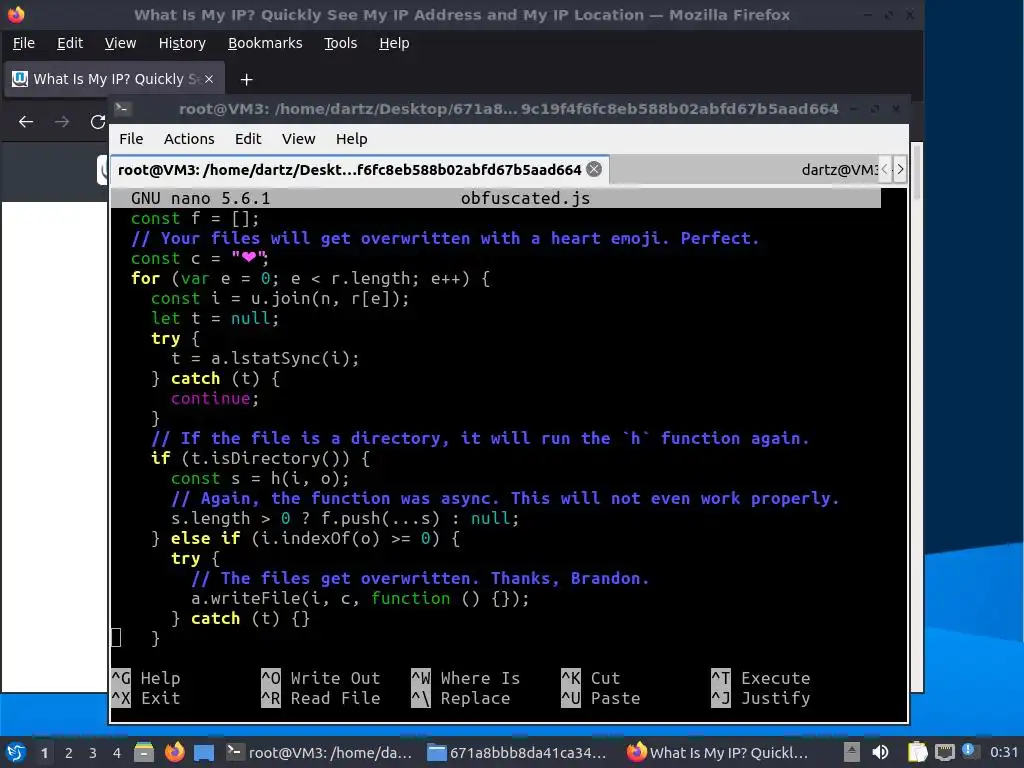Screen dimensions: 1024x768
Task: Click the line 'const f = [];'
Action: click(x=195, y=219)
